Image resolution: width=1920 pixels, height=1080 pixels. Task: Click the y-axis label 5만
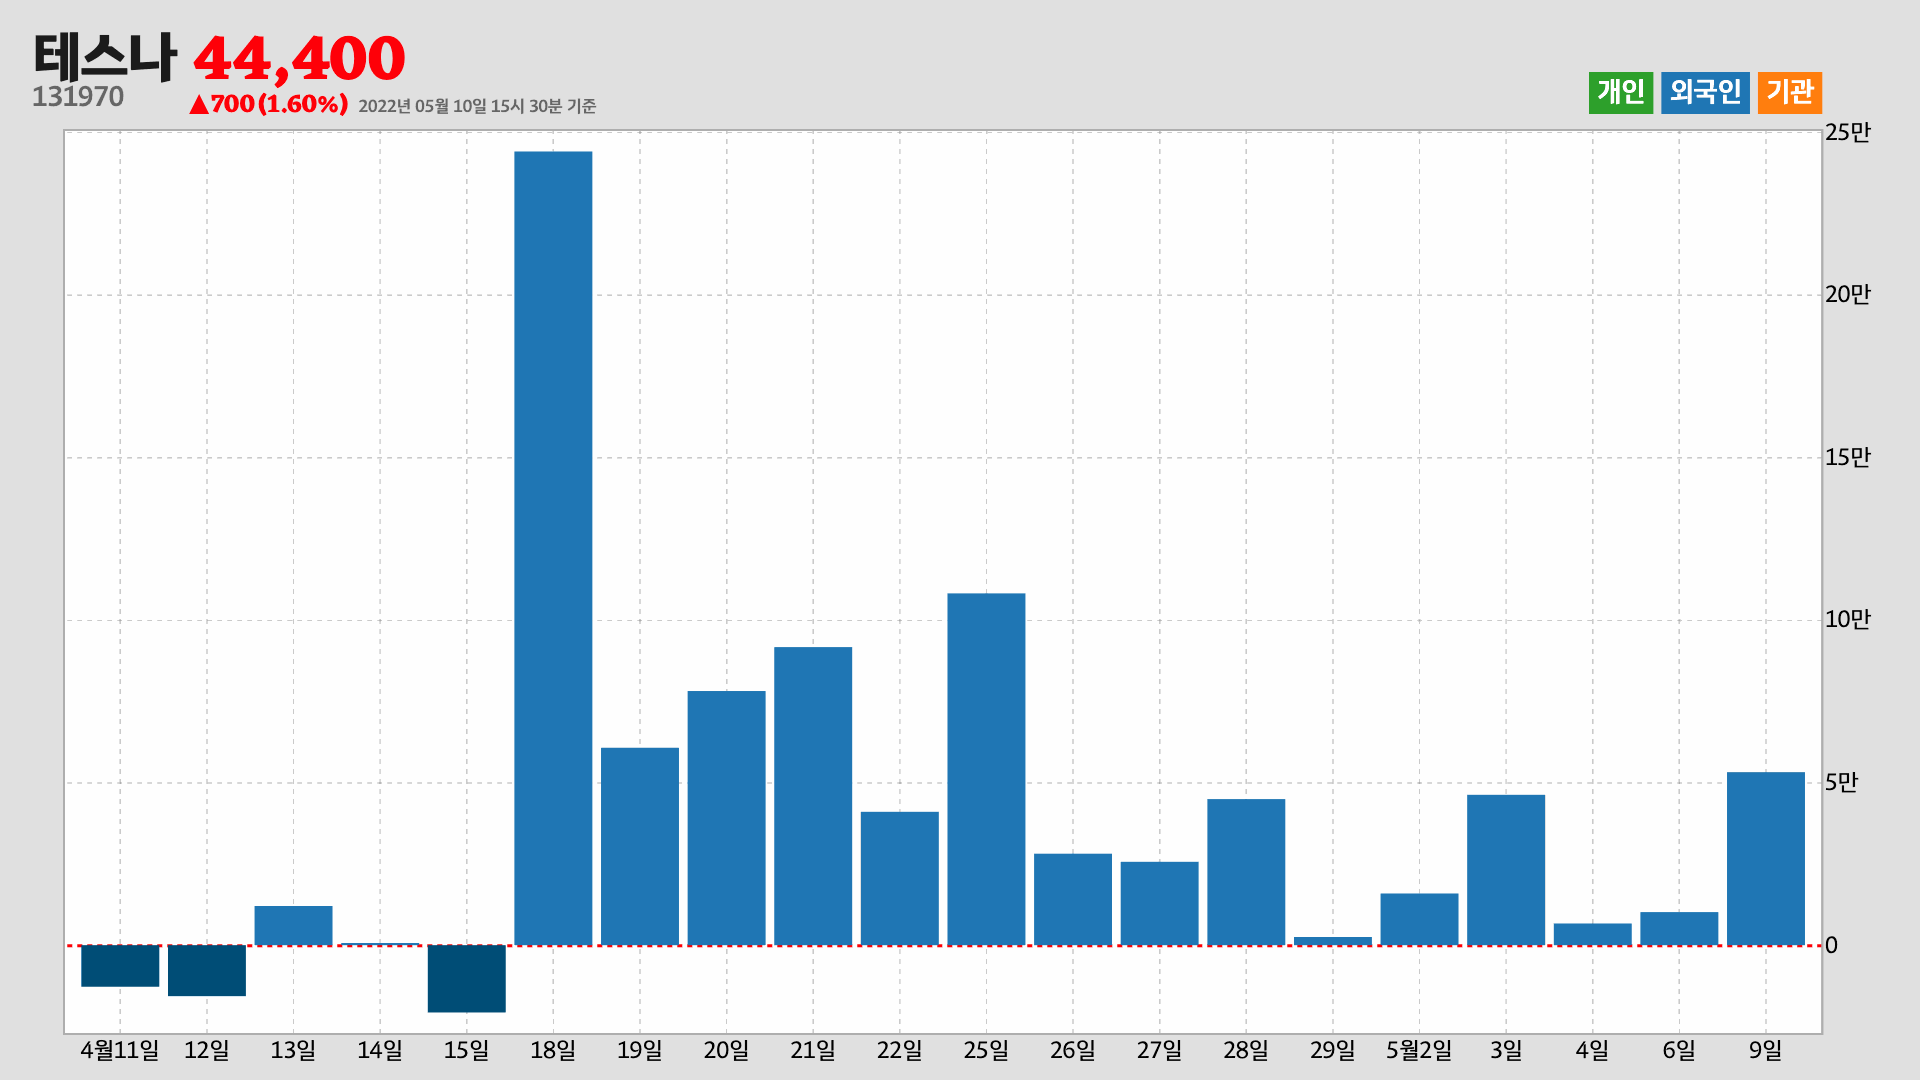[1841, 782]
